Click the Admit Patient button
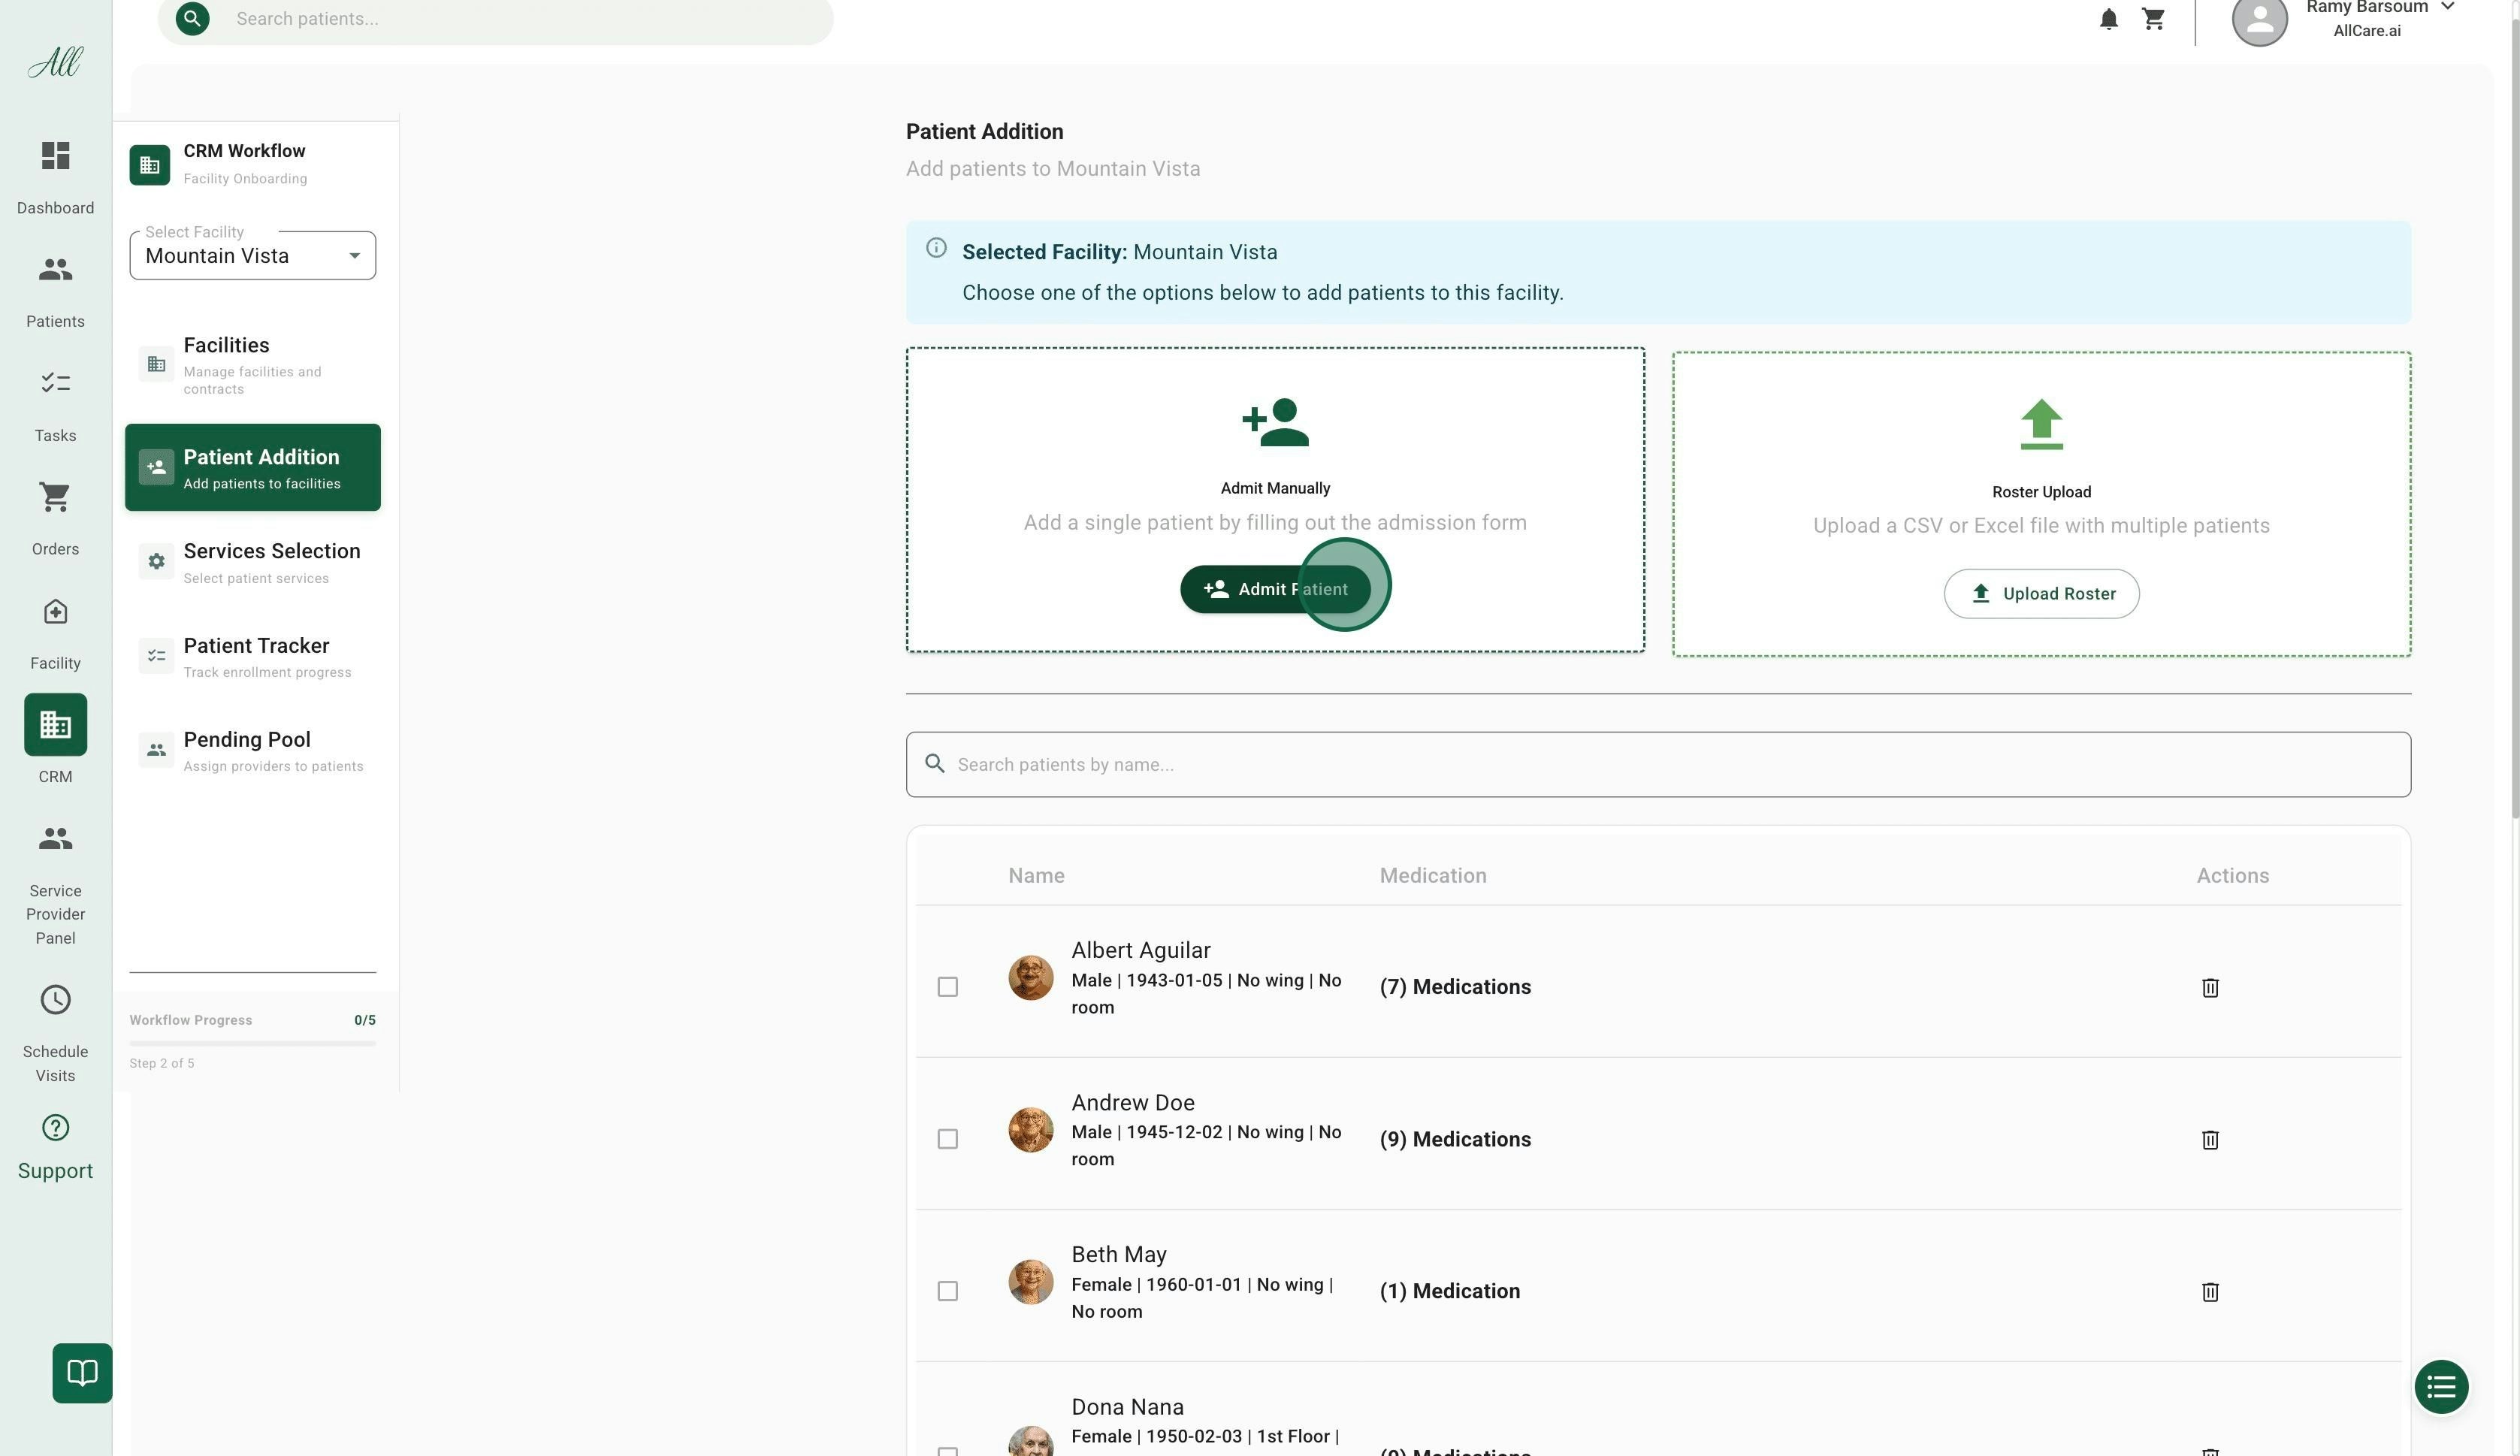The height and width of the screenshot is (1456, 2520). point(1274,589)
